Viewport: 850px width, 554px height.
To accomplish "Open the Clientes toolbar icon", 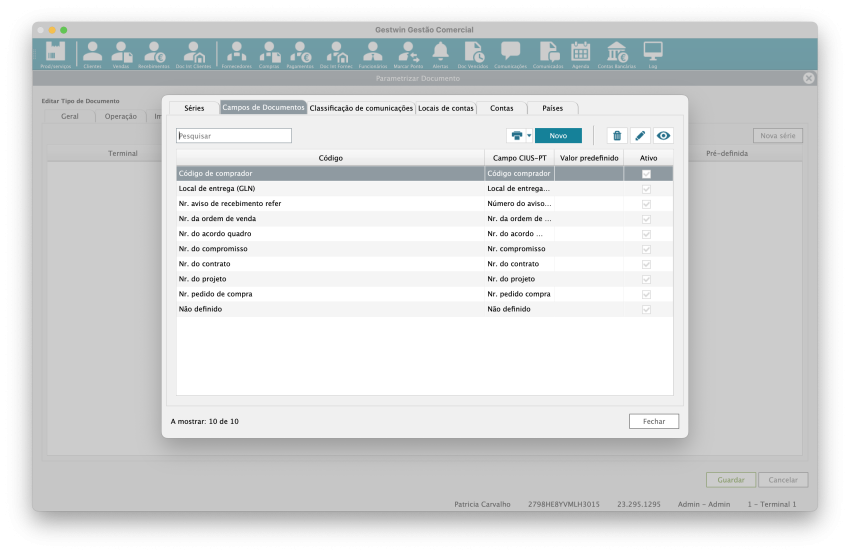I will point(92,53).
